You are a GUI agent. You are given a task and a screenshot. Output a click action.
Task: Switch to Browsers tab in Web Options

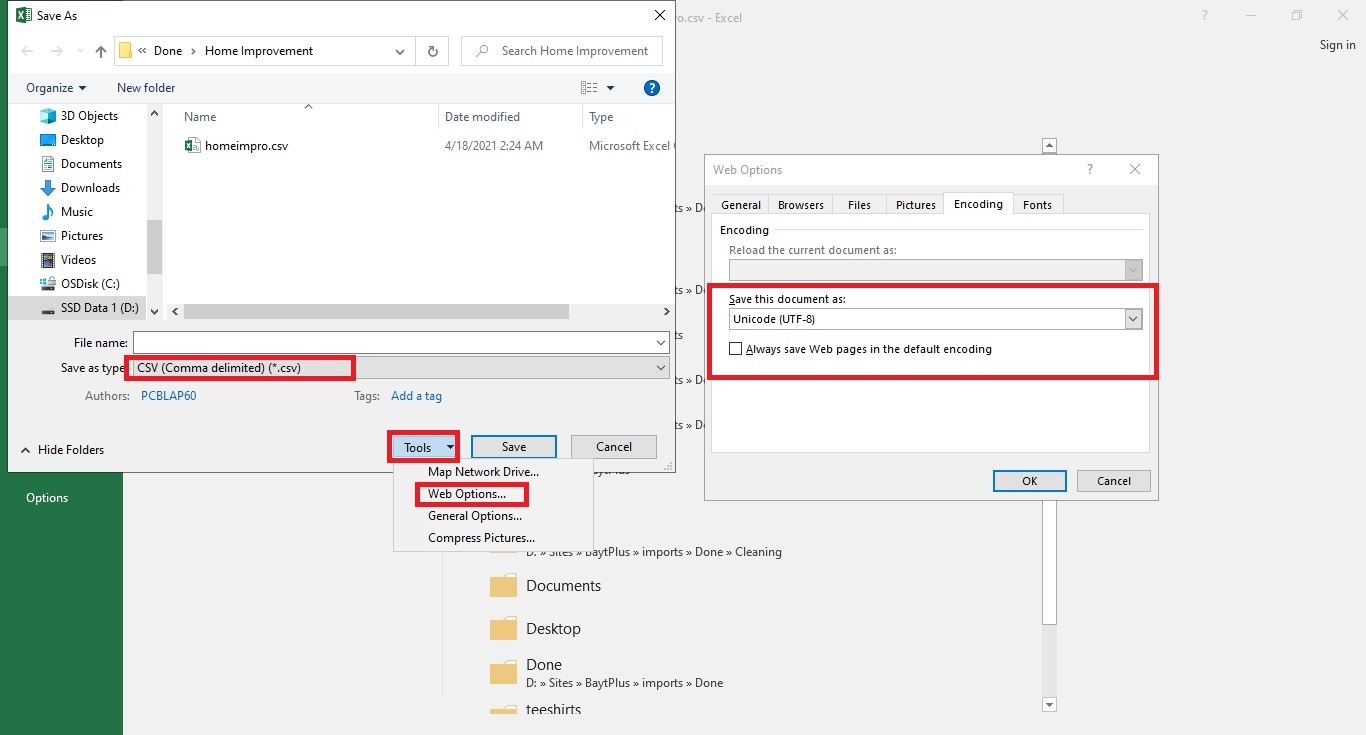[x=801, y=205]
